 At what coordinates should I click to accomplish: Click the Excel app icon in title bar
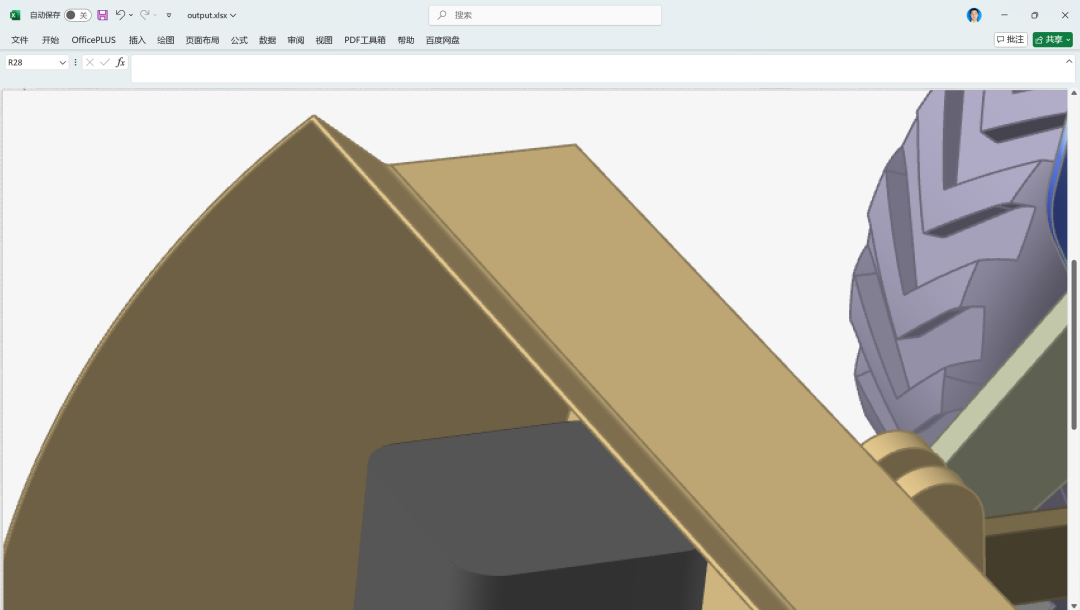pyautogui.click(x=15, y=15)
